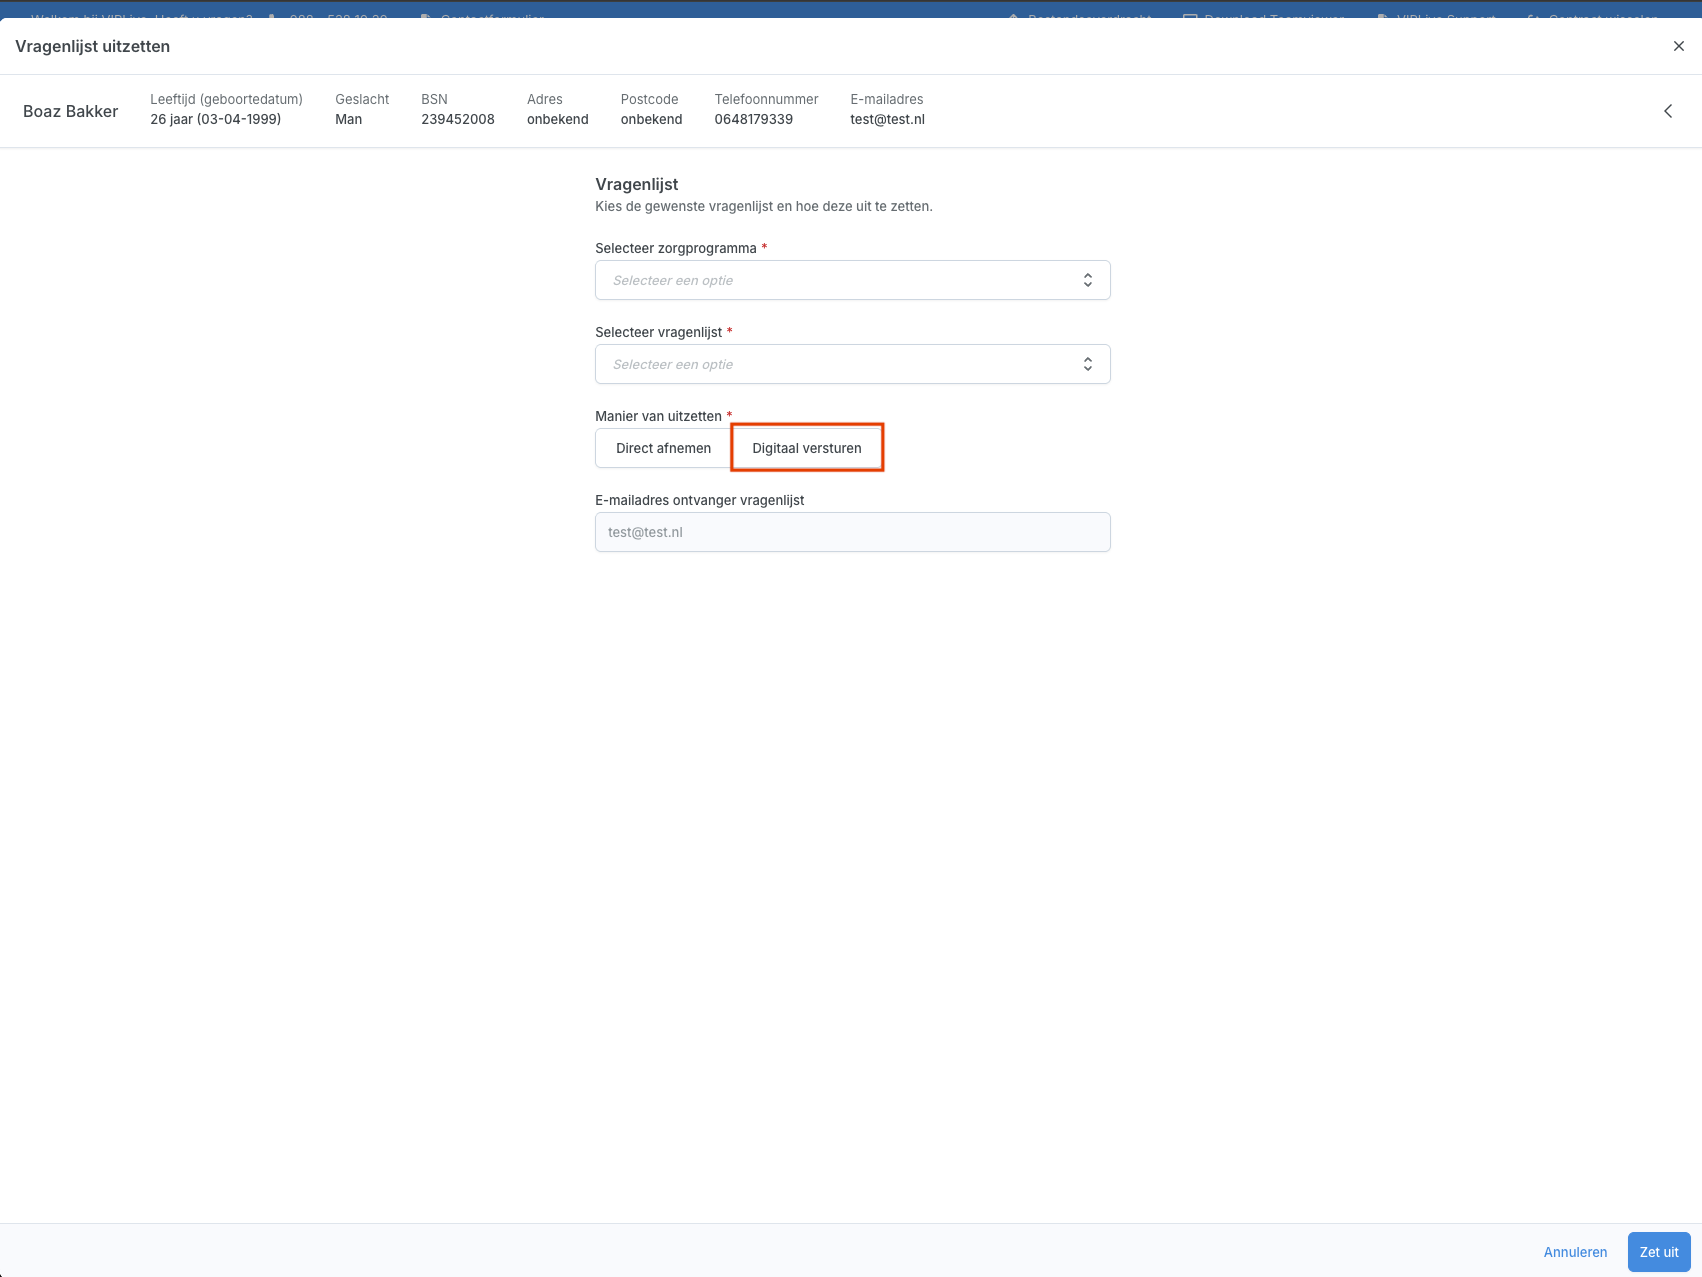Click the zorgprogramma dropdown arrows icon
The image size is (1702, 1277).
[x=1087, y=280]
